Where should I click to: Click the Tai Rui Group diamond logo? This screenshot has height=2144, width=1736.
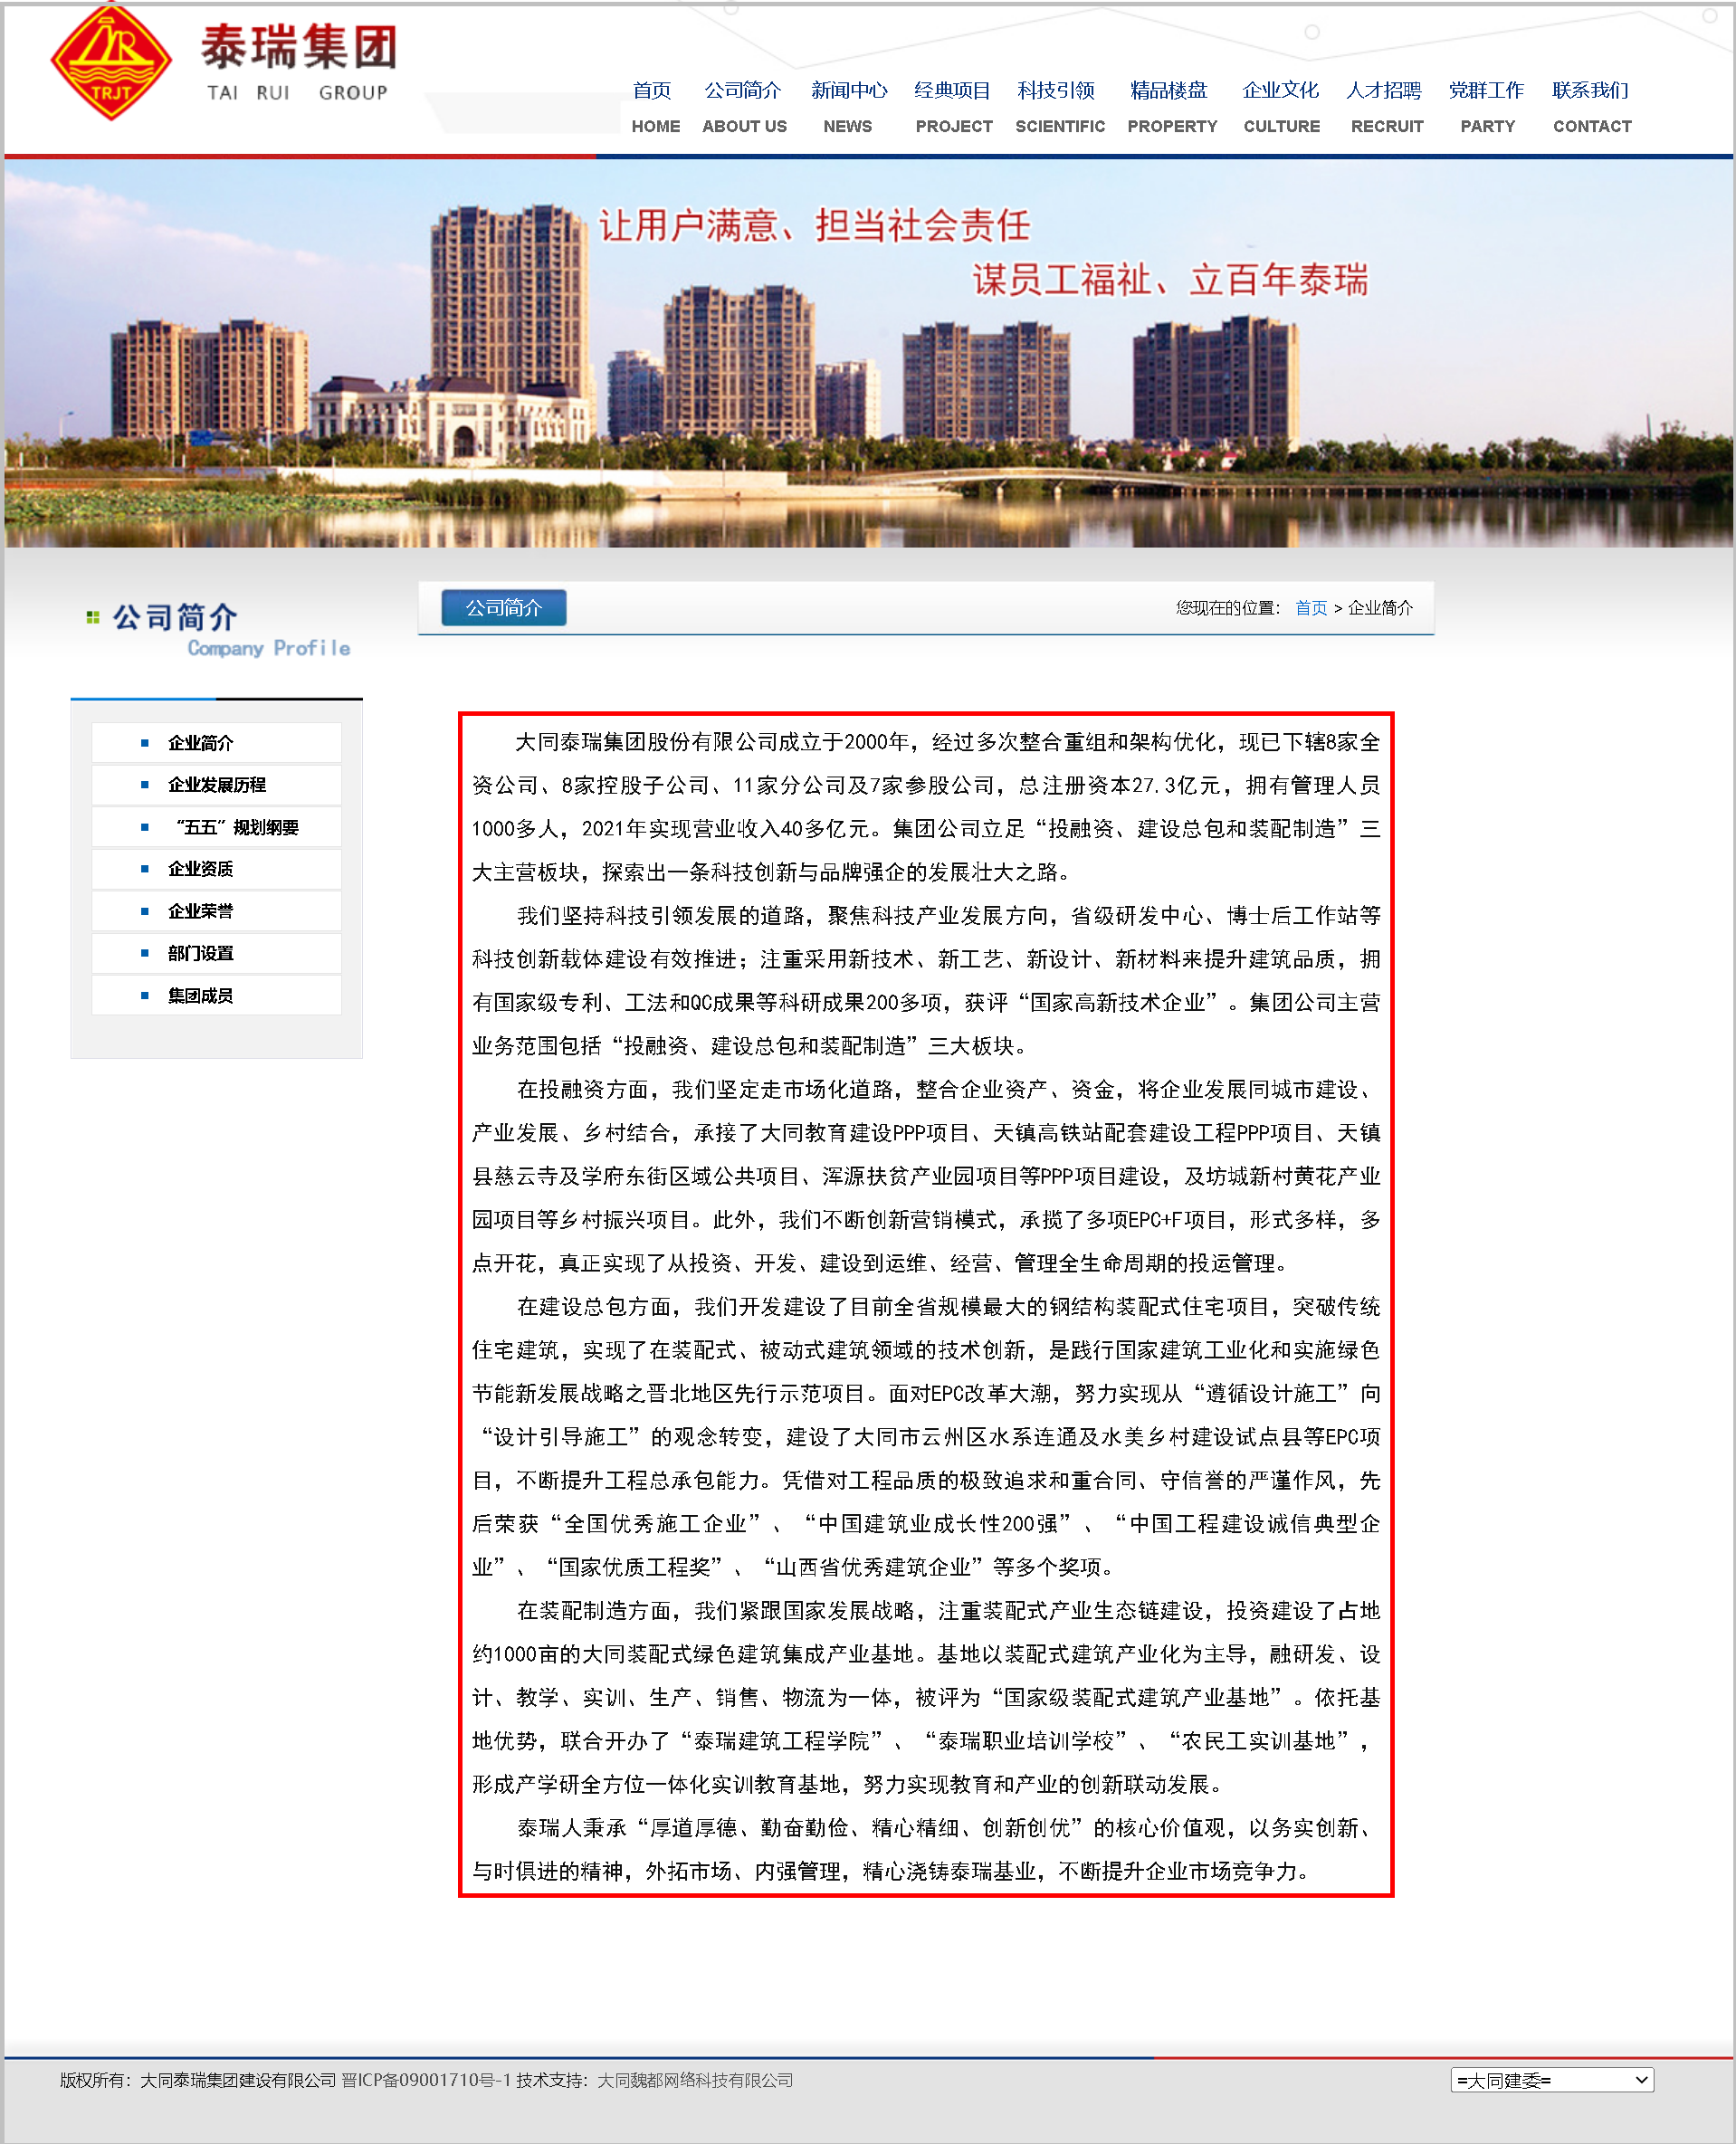[111, 64]
